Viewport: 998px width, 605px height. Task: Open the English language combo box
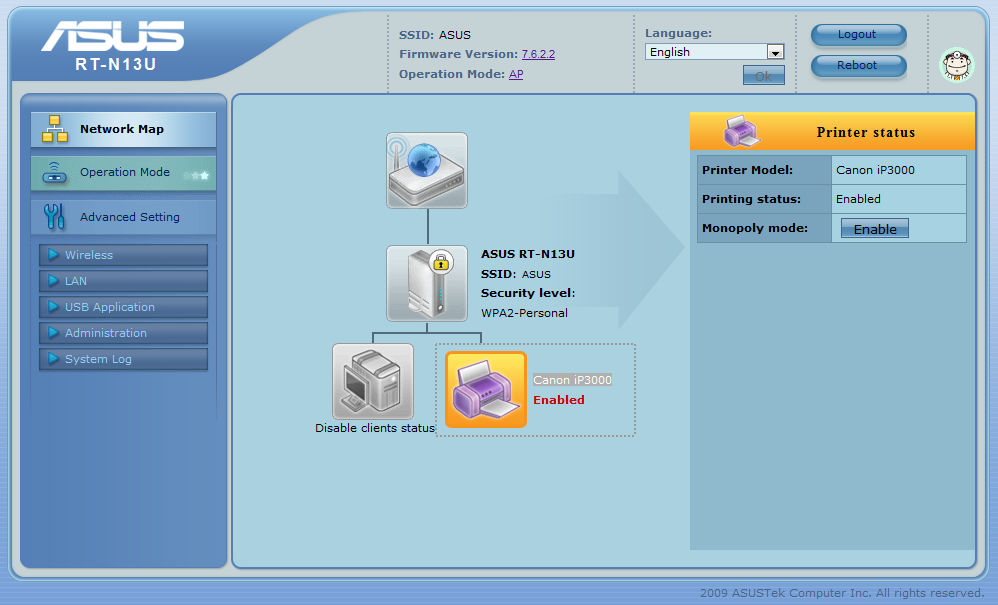pyautogui.click(x=715, y=52)
